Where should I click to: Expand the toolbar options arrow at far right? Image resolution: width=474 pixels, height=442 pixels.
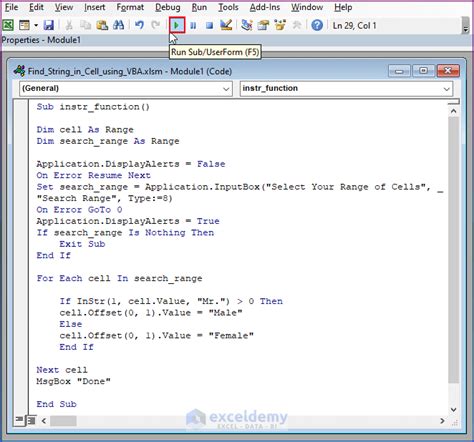(465, 27)
